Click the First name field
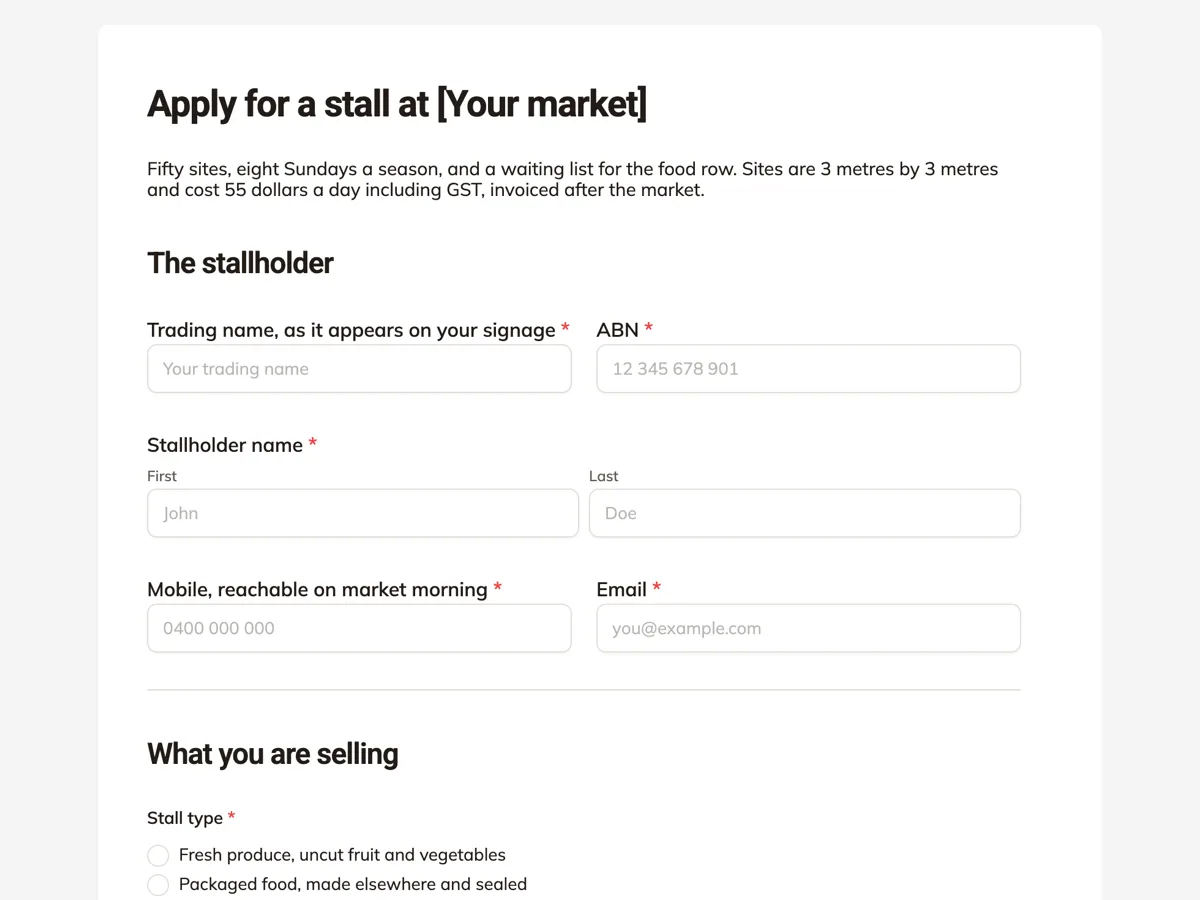 (363, 513)
